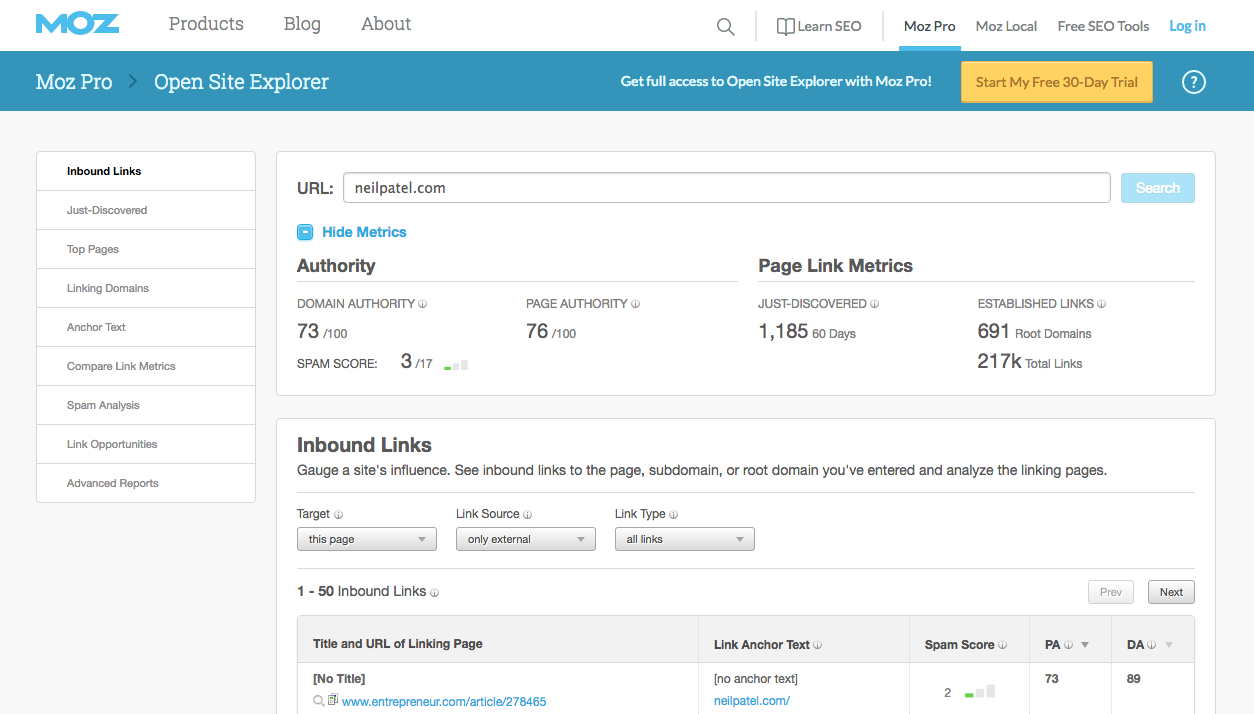Sort by PA descending arrow
Screen dimensions: 1254x714
(1085, 646)
